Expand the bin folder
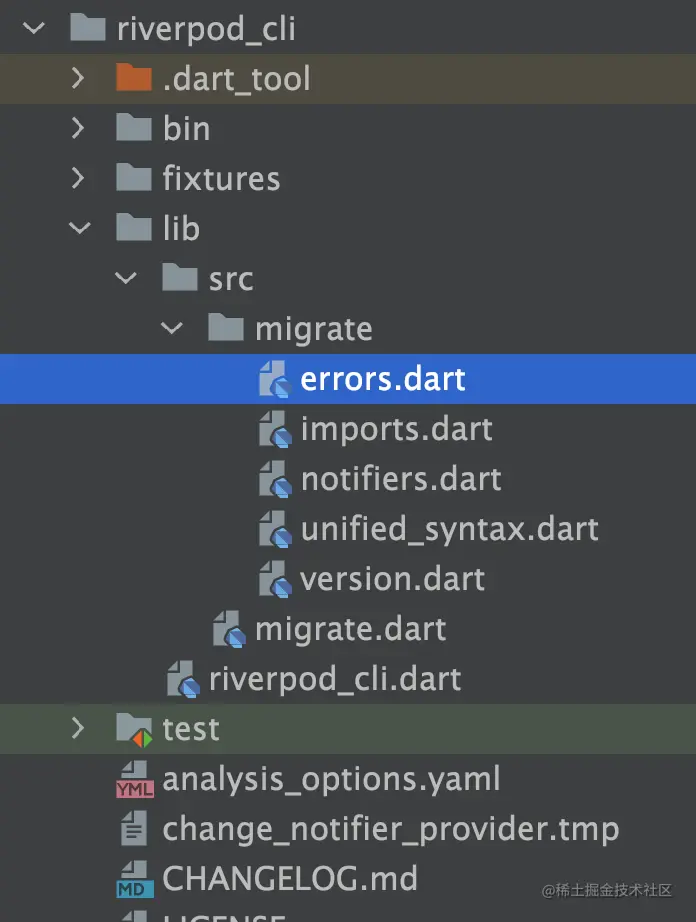Screen dimensions: 696x922 (79, 128)
